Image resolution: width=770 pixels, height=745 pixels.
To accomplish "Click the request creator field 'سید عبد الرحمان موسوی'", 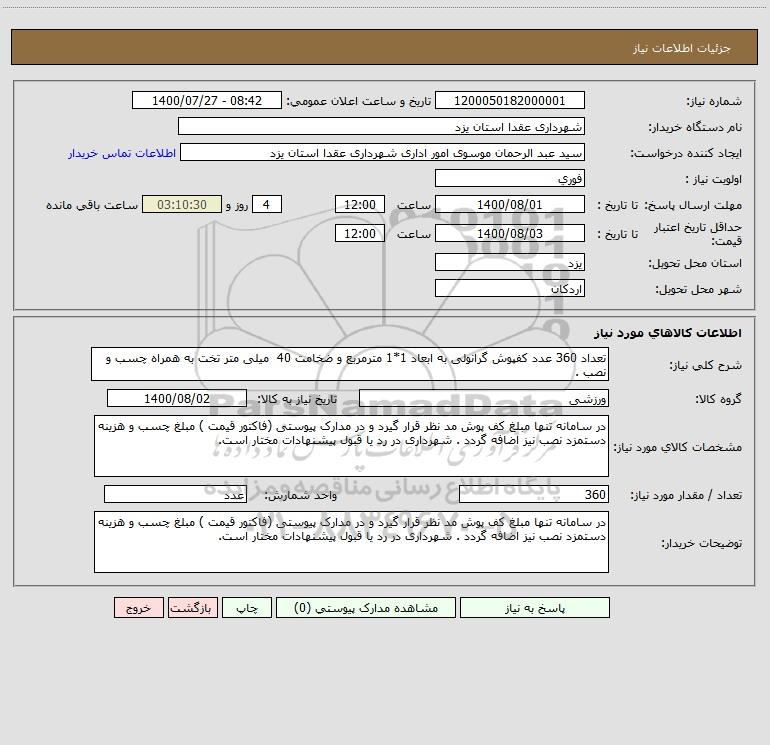I will 383,152.
